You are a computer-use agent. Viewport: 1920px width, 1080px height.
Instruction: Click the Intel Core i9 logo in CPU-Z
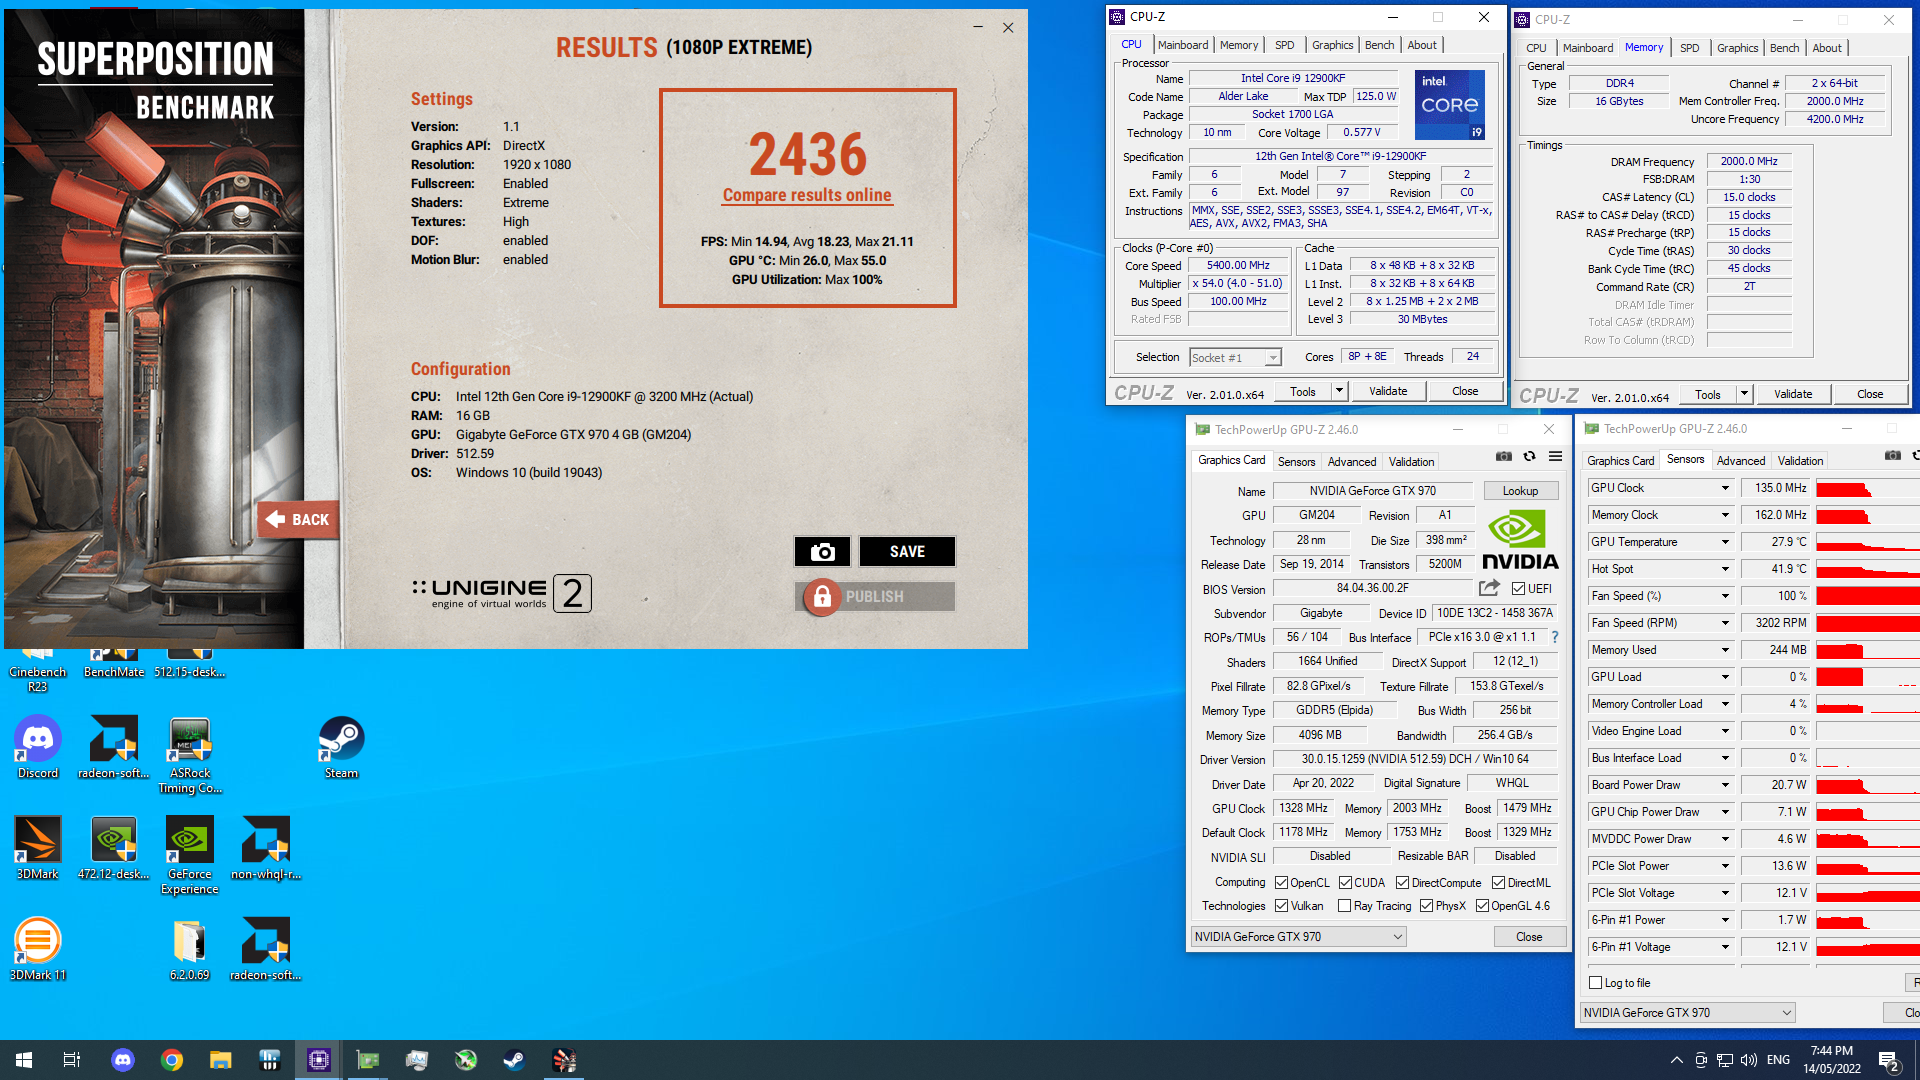click(1450, 105)
